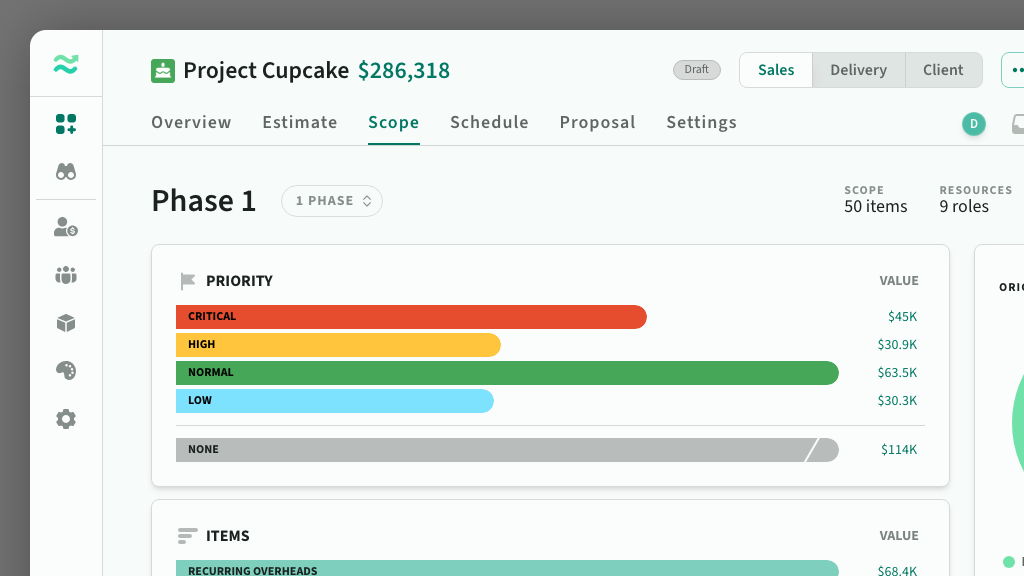Click the green cake project icon

click(163, 71)
